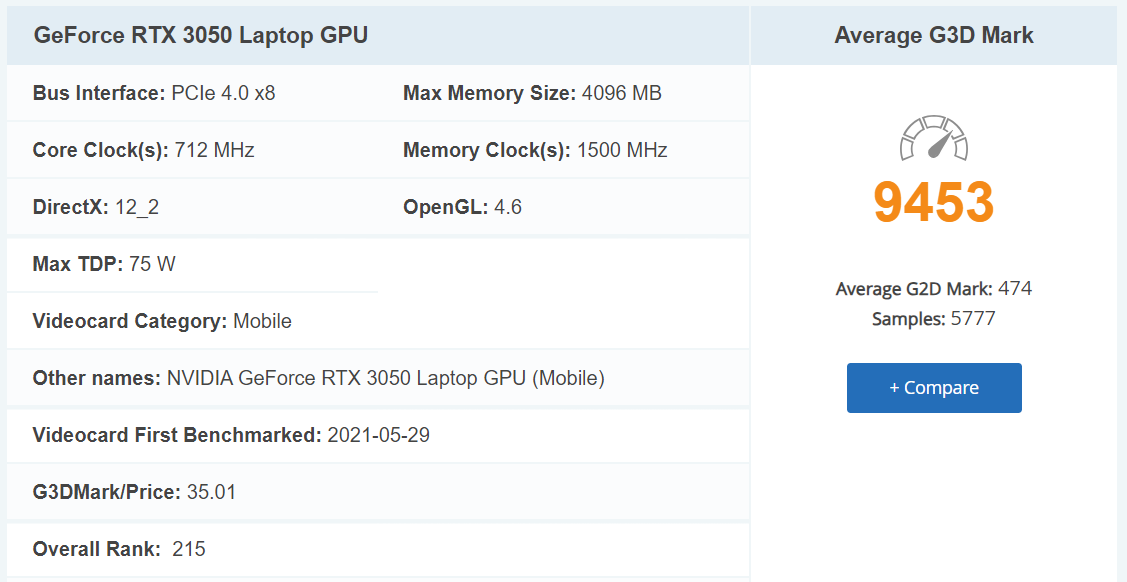Screen dimensions: 1127x582
Task: Select the GeForce RTX 3050 Laptop GPU heading
Action: pos(201,35)
